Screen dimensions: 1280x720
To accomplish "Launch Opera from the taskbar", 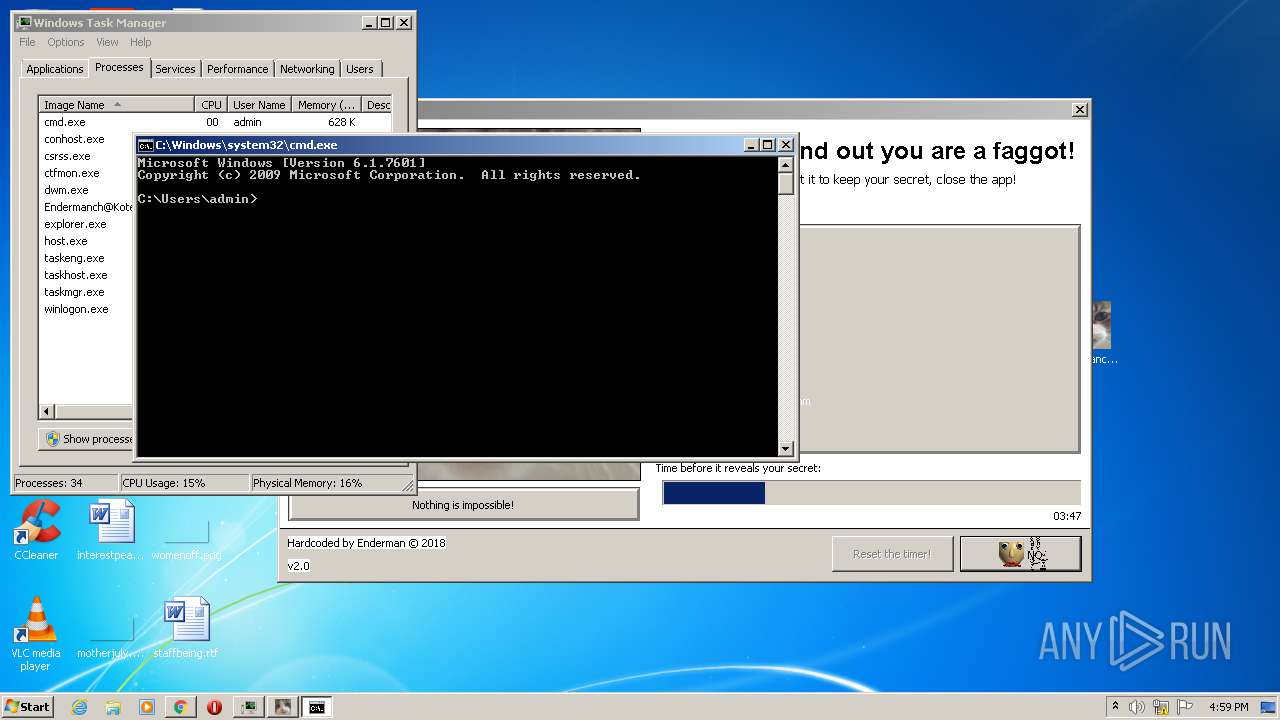I will tap(214, 707).
